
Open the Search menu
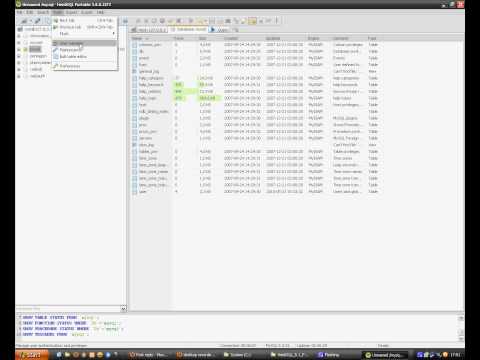click(x=43, y=12)
